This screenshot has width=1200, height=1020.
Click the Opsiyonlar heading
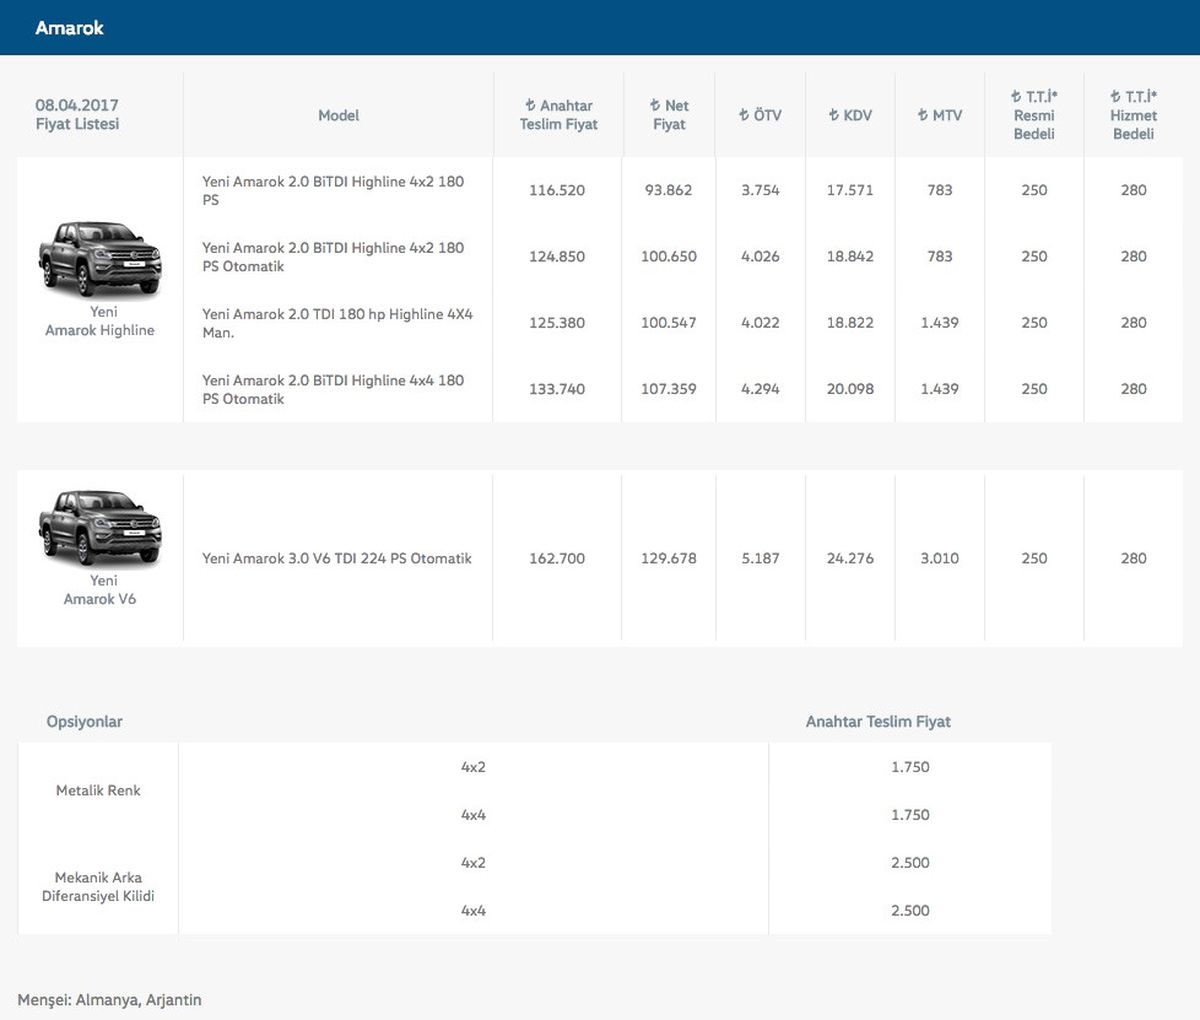click(85, 721)
